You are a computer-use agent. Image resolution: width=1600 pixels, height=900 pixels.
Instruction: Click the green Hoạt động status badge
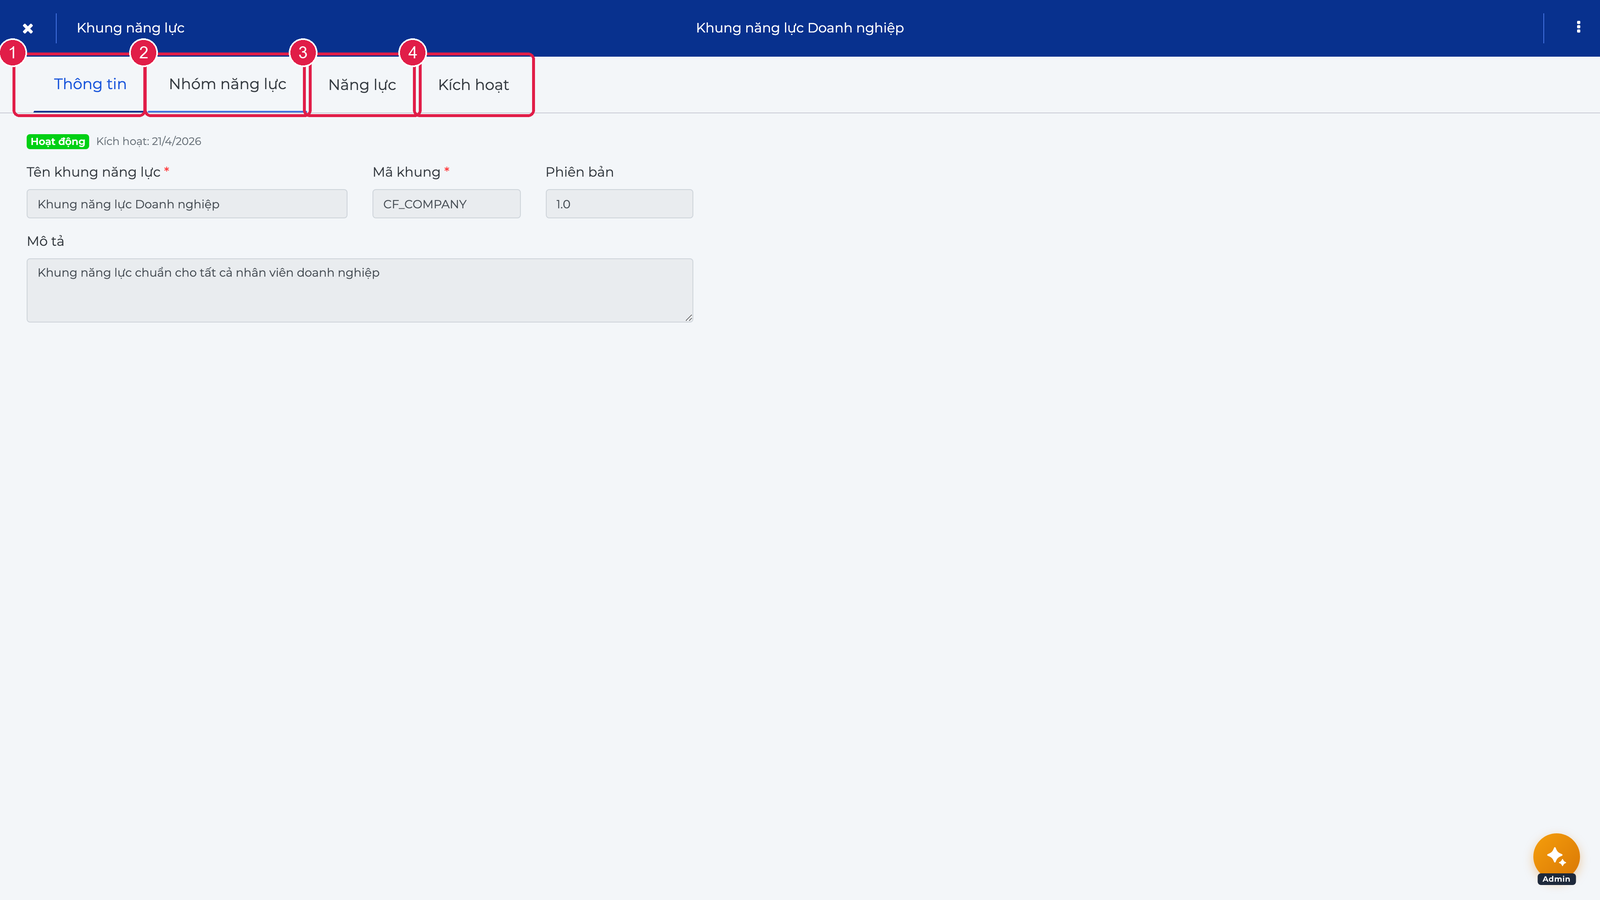pos(58,141)
